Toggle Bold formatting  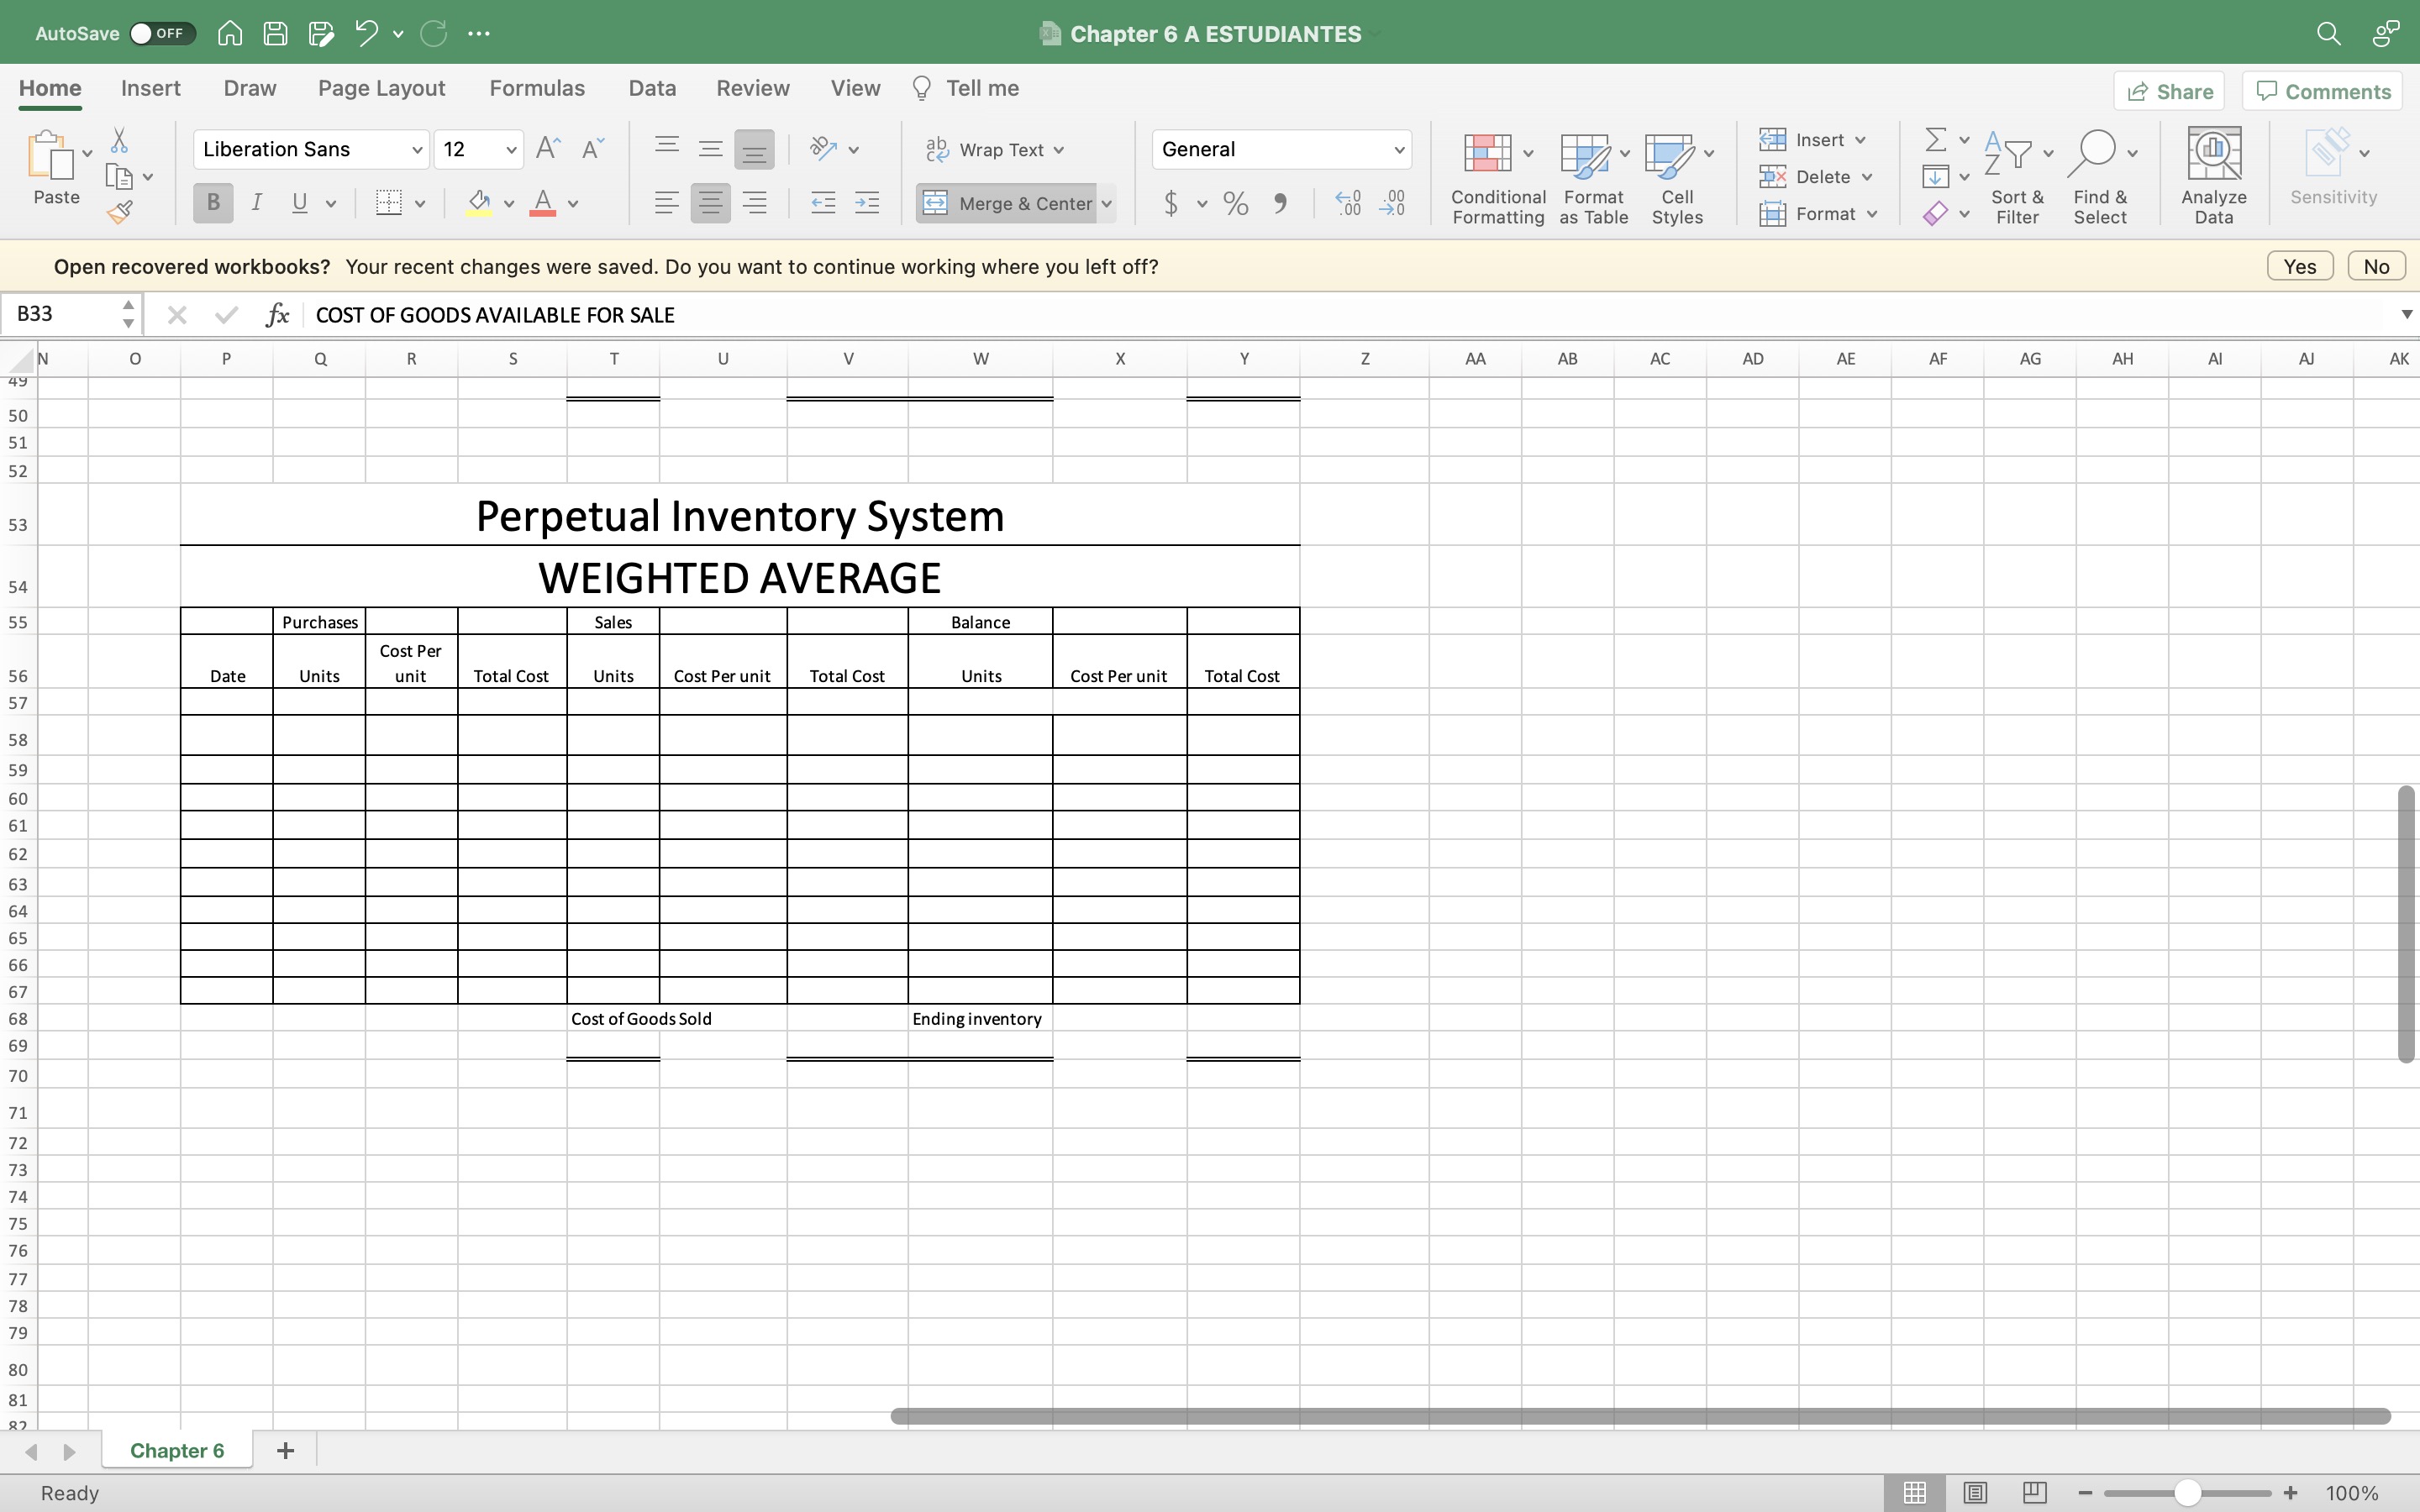(212, 203)
